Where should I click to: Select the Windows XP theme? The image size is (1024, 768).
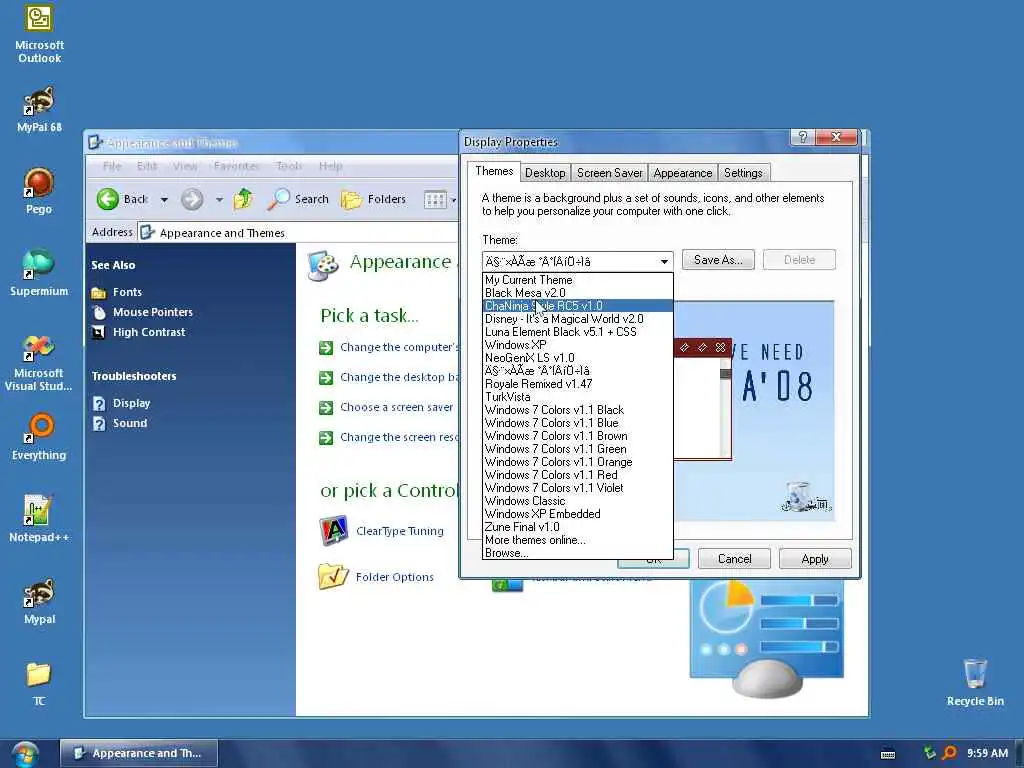(x=577, y=345)
